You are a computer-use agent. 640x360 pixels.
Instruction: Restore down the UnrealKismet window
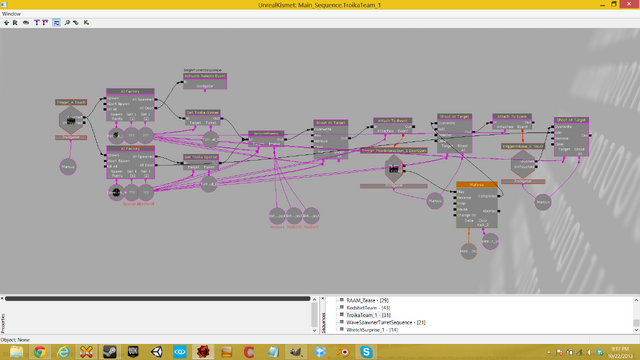tap(613, 4)
